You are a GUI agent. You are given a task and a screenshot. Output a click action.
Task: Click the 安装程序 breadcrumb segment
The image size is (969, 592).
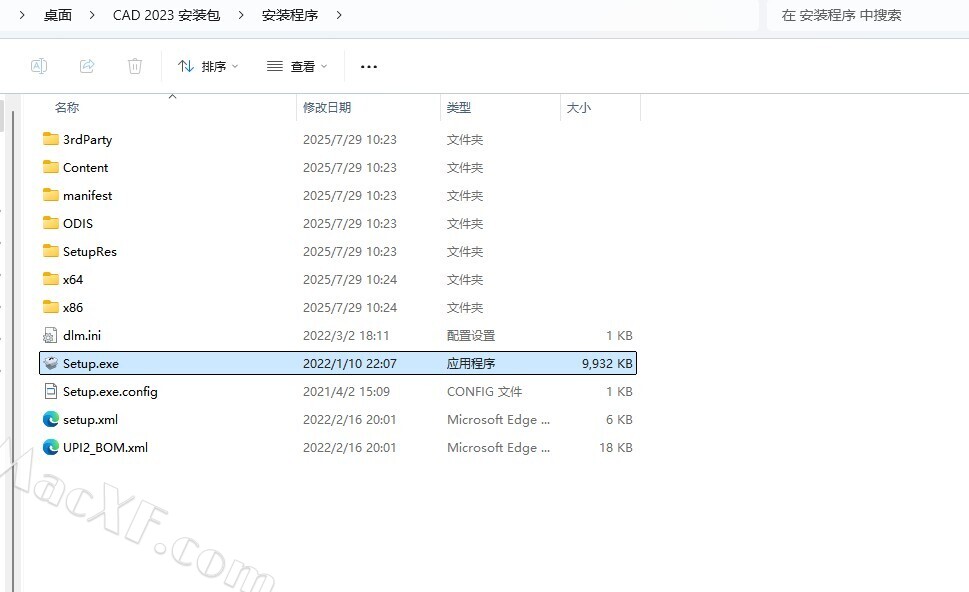pyautogui.click(x=289, y=15)
